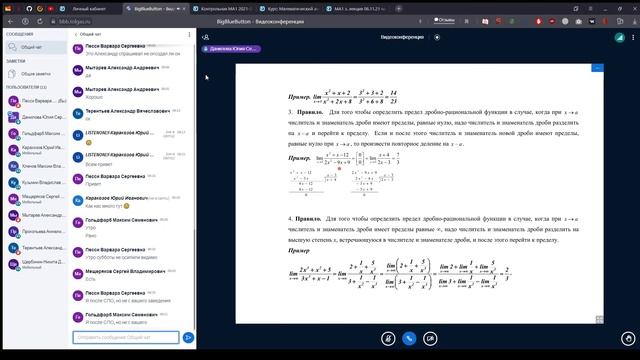Click avatar of Каракозов Юрий Иванович message
The height and width of the screenshot is (360, 640).
pyautogui.click(x=78, y=200)
